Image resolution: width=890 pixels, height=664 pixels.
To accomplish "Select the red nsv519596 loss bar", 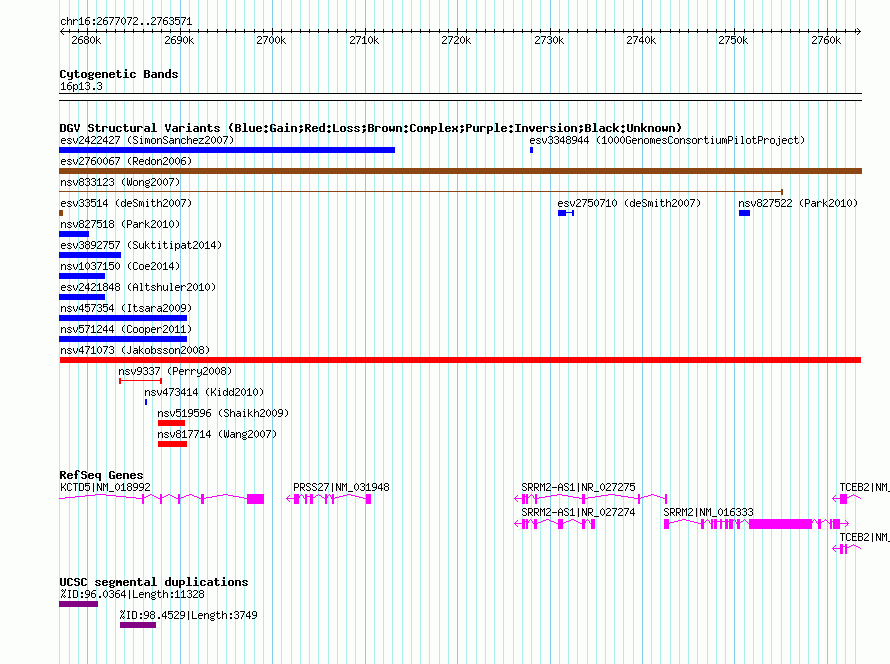I will (x=171, y=423).
